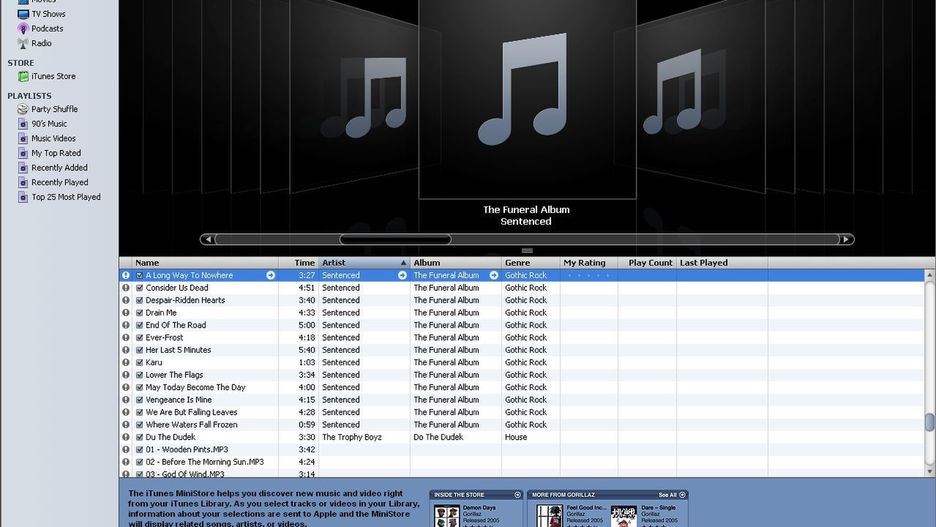Screen dimensions: 936x527
Task: Uncheck the End Of The Road checkbox
Action: 140,325
